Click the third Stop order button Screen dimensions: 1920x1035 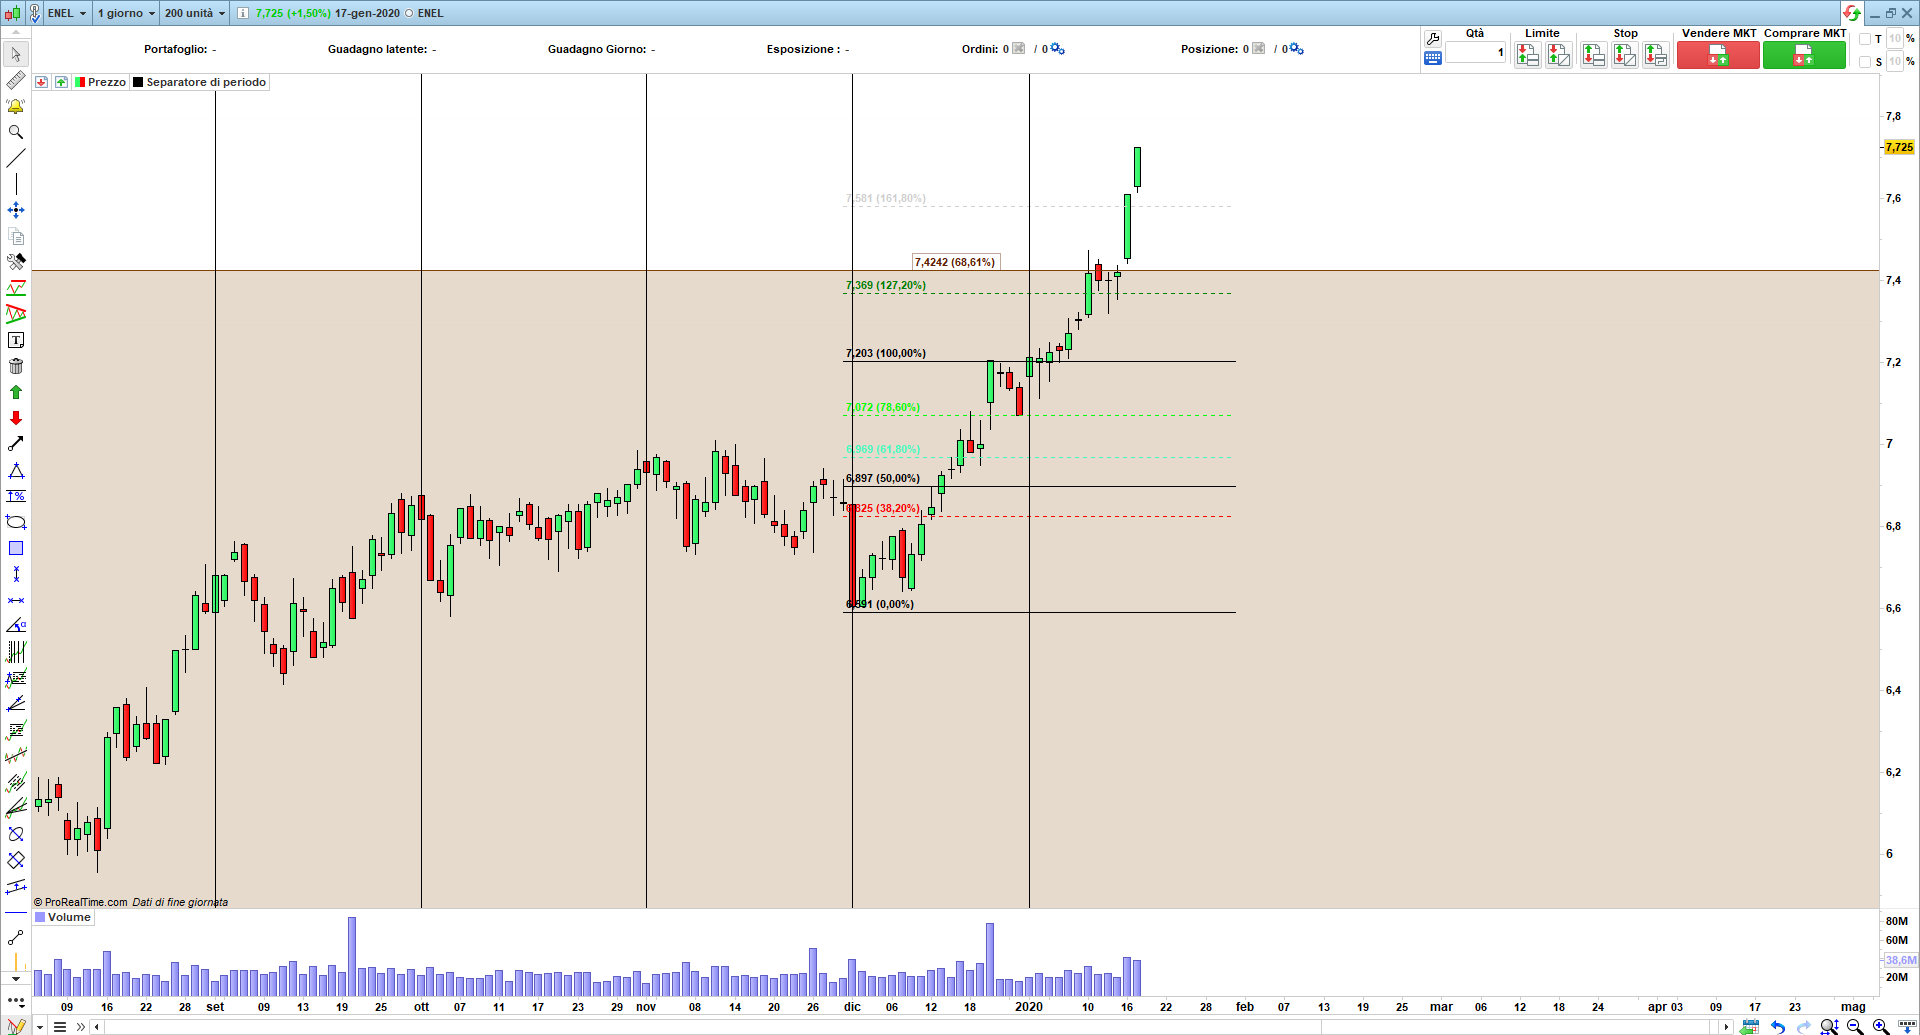[1656, 55]
